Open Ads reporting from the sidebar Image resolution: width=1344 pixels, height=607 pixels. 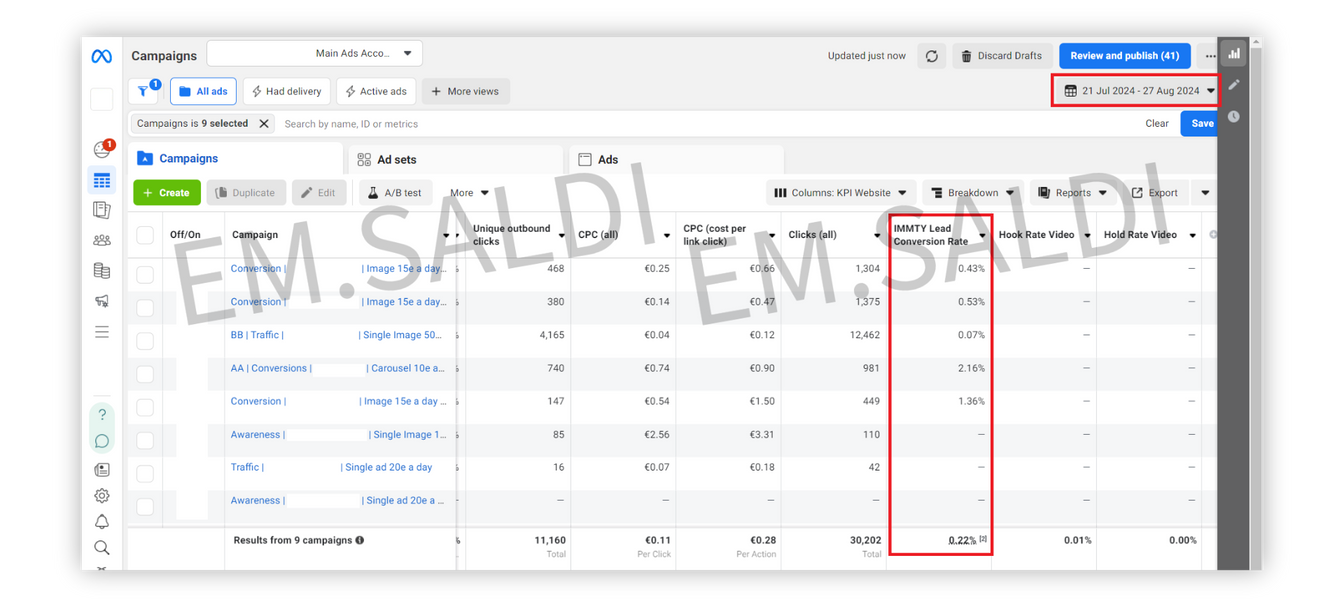click(x=102, y=210)
